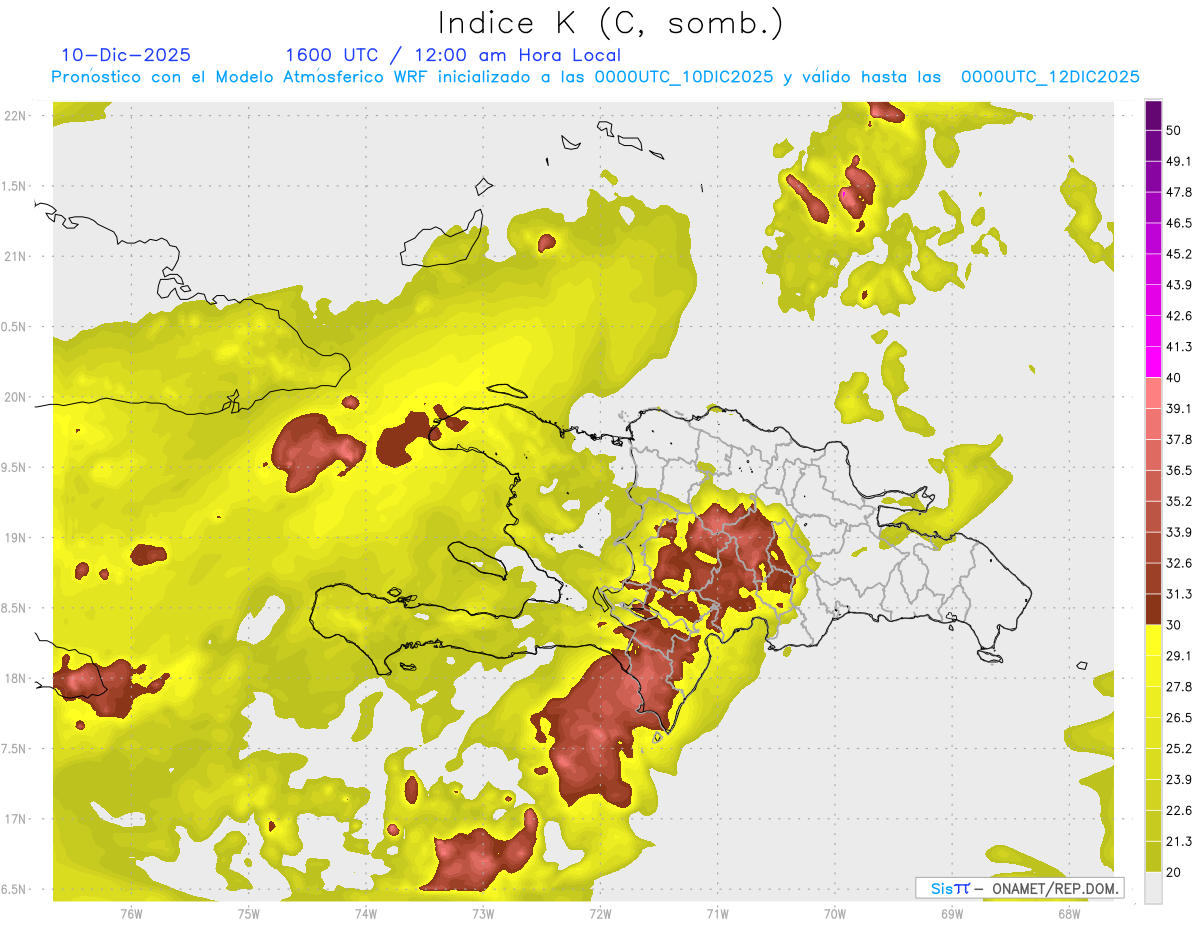Click the "72W" longitude label
1200x927 pixels.
click(x=600, y=913)
